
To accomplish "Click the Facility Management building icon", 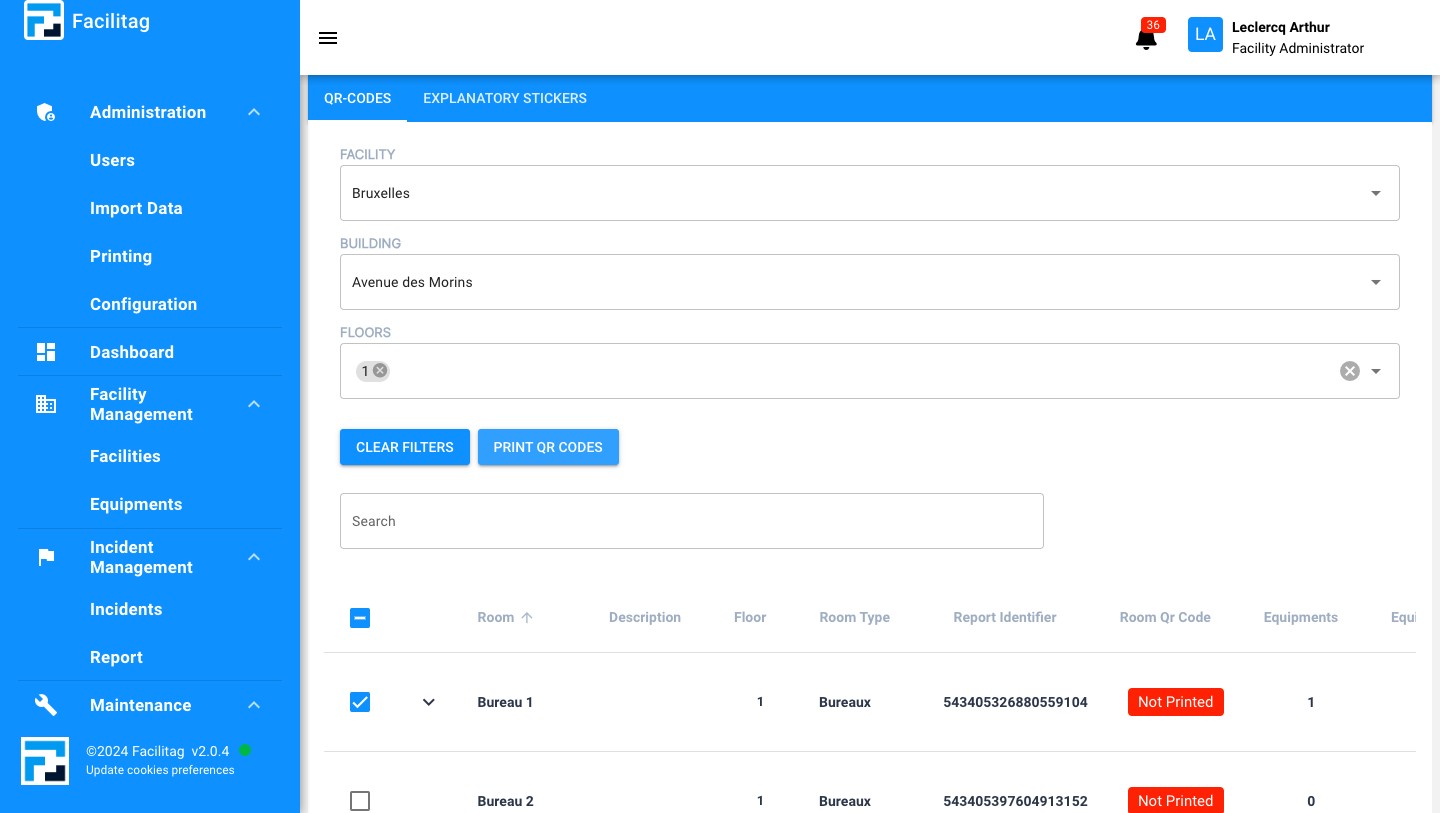I will click(46, 404).
